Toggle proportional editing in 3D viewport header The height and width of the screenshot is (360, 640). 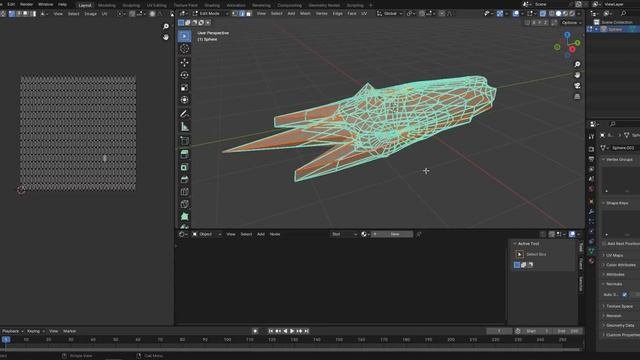coord(442,13)
